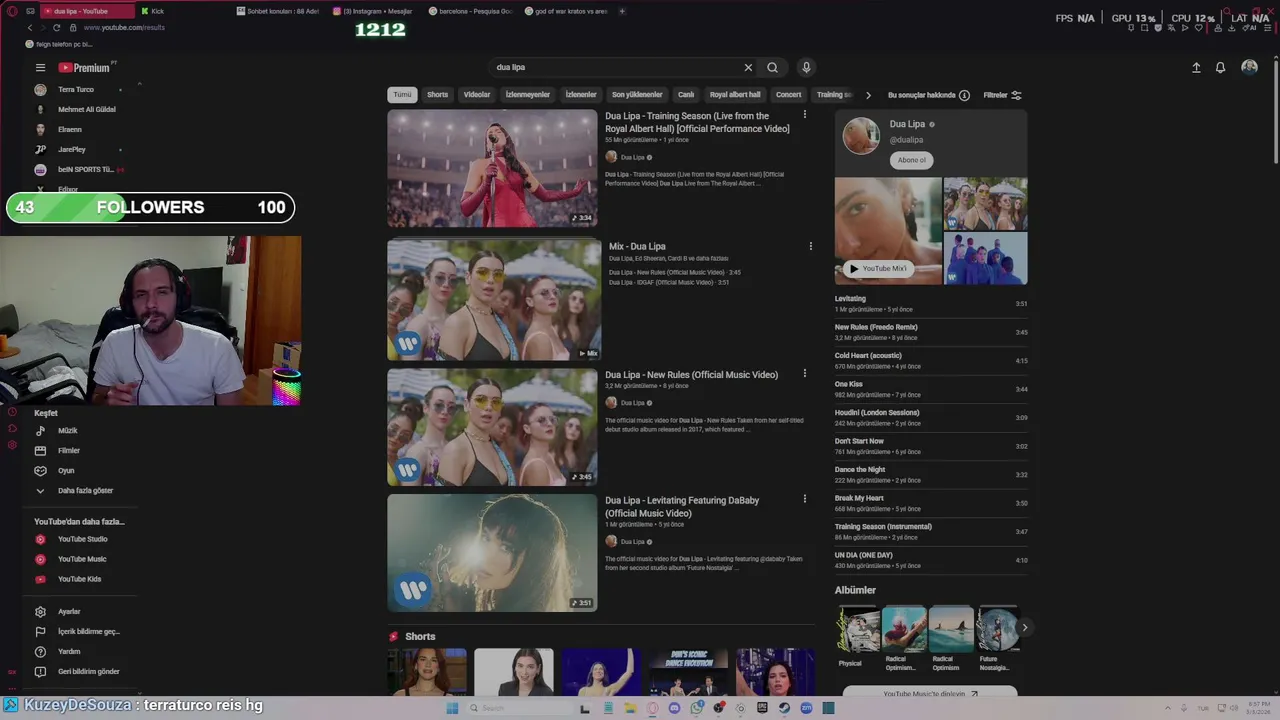
Task: Play Houdini (London Sessions) from song list
Action: (930, 417)
